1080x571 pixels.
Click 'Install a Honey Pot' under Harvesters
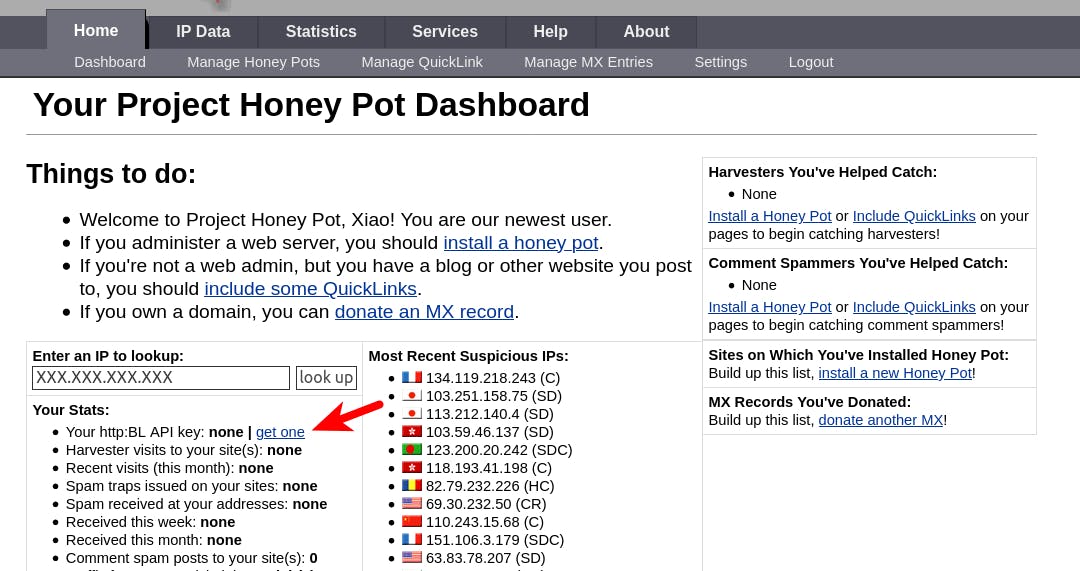coord(770,216)
